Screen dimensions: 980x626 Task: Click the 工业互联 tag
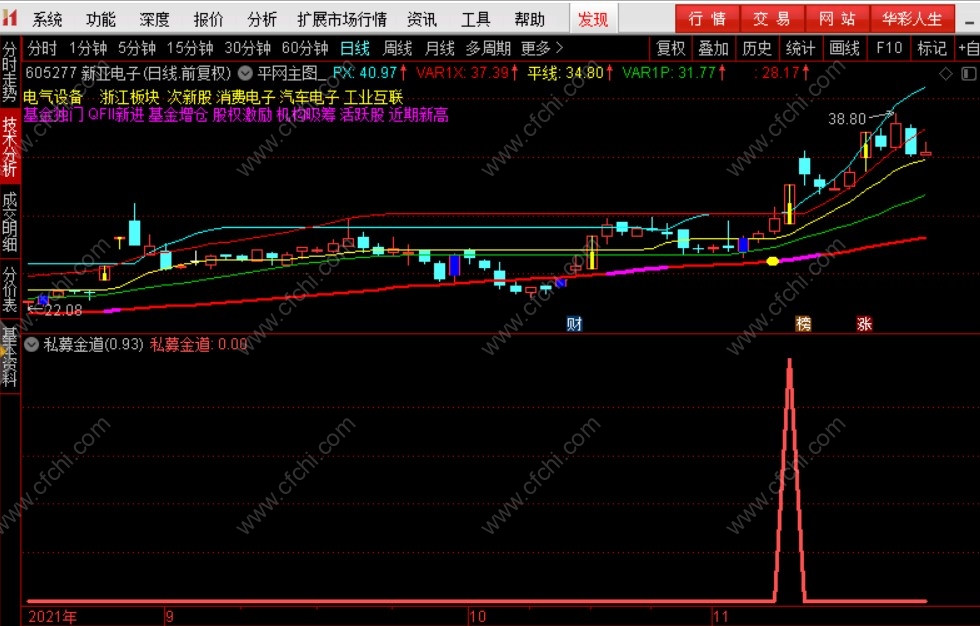tap(374, 97)
